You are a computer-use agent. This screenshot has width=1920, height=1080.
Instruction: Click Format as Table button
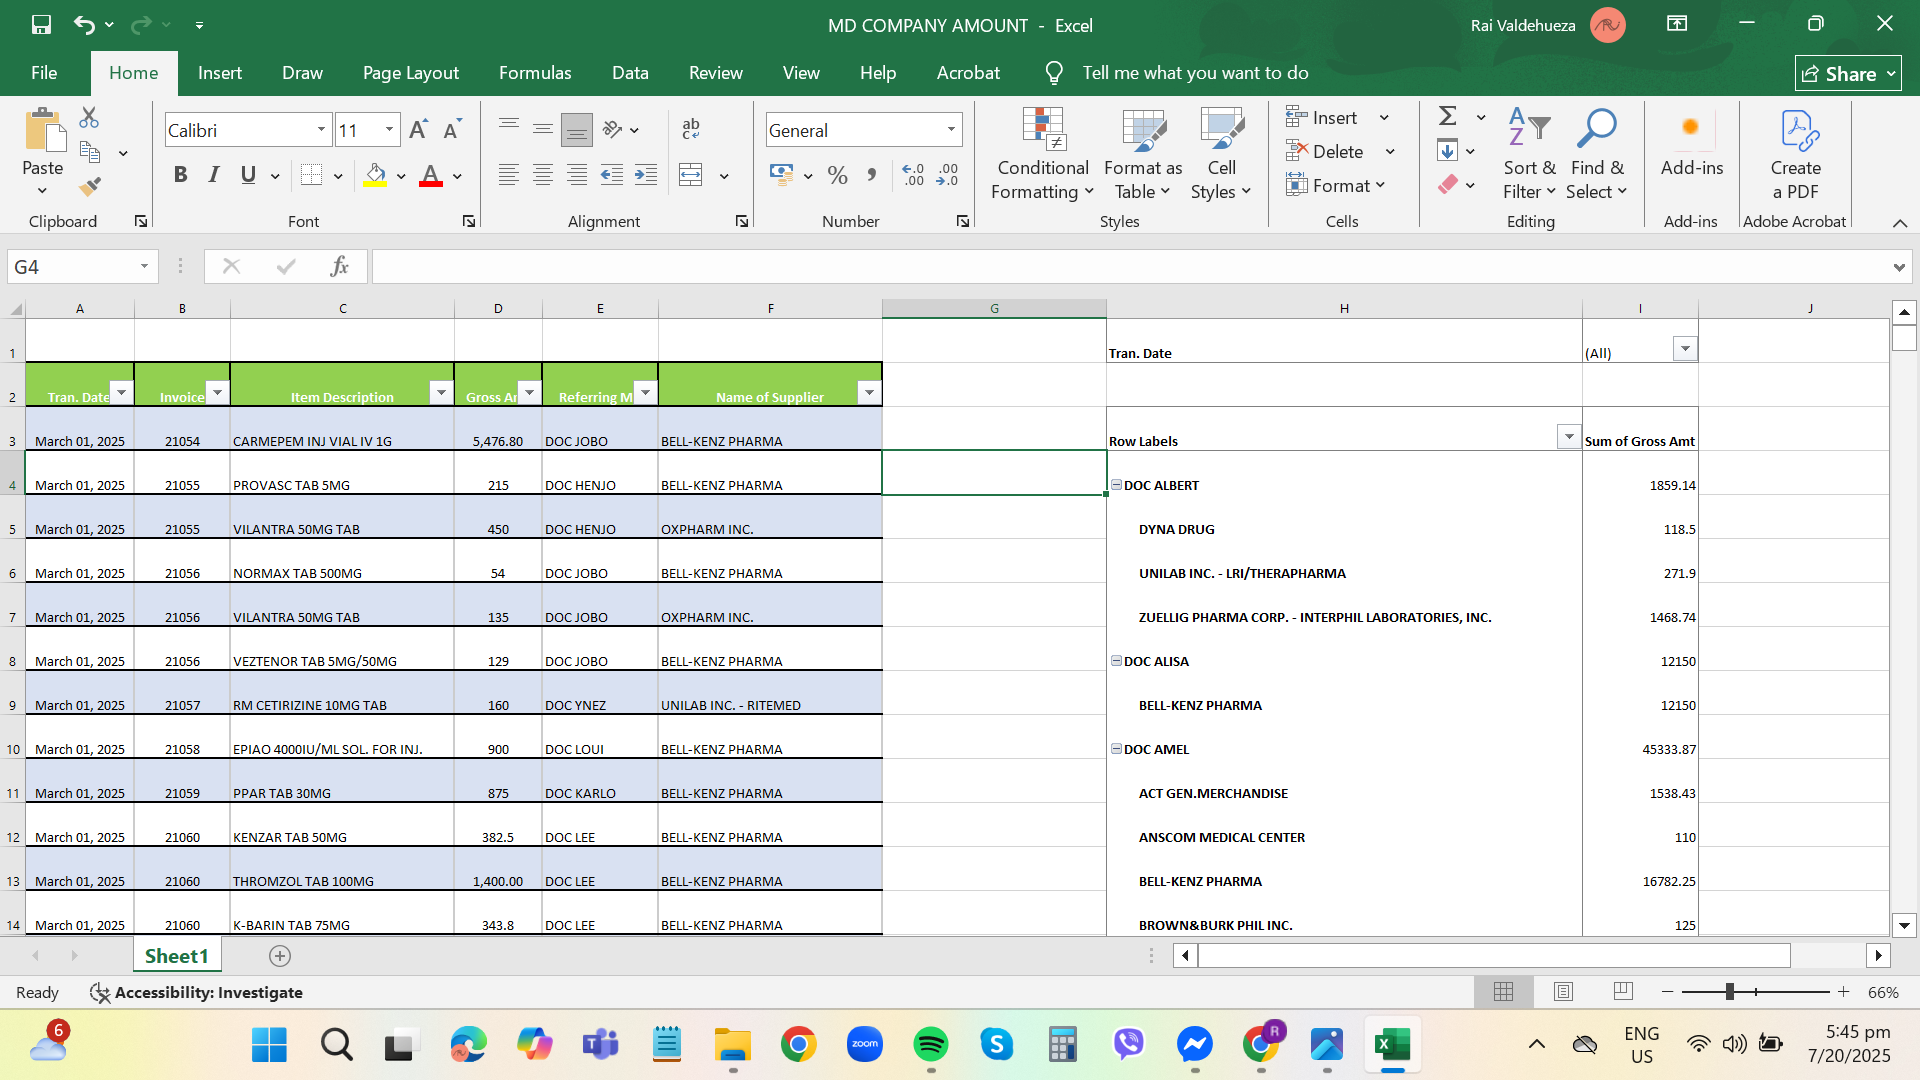pos(1143,155)
